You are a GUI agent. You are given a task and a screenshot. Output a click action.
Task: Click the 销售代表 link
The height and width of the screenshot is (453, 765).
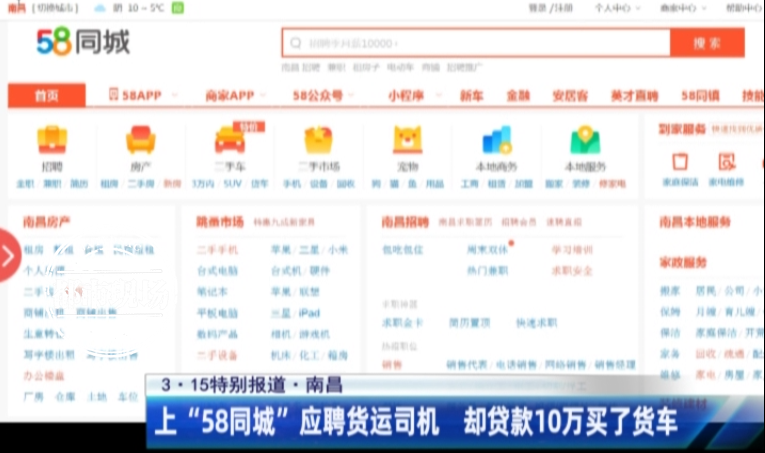[x=467, y=365]
